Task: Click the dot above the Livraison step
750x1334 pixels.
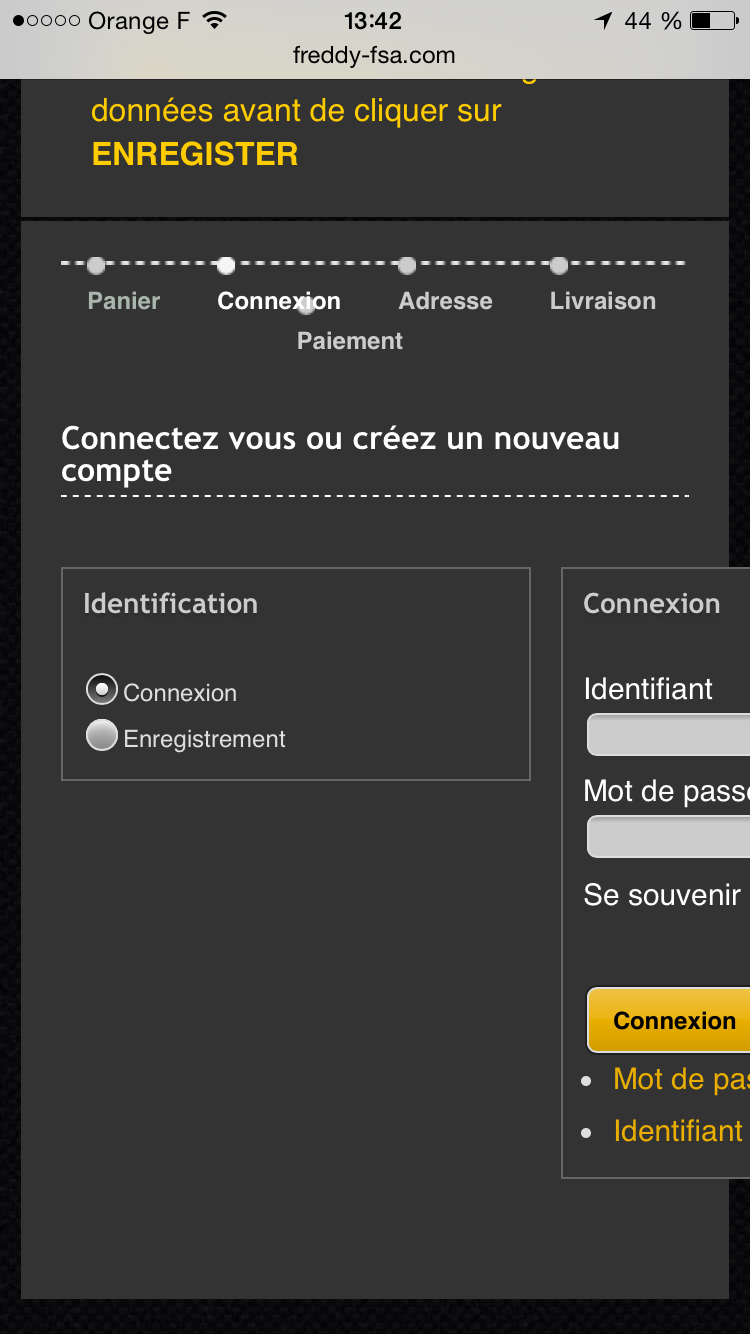Action: point(559,266)
